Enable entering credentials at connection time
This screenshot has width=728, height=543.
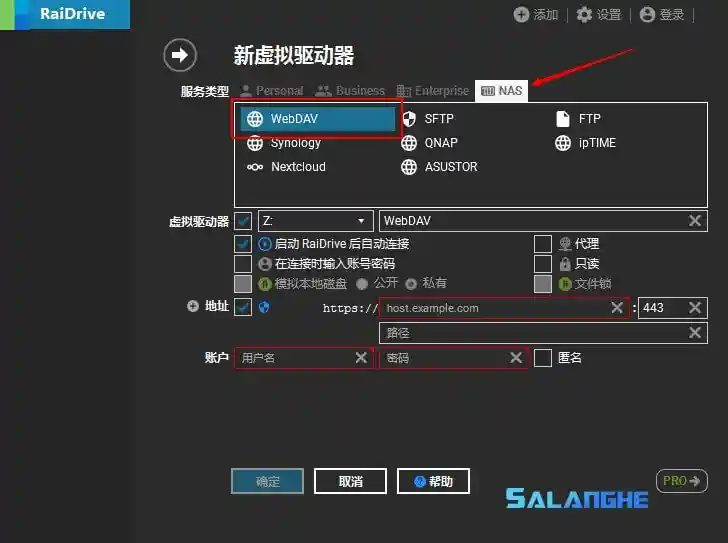pyautogui.click(x=243, y=264)
